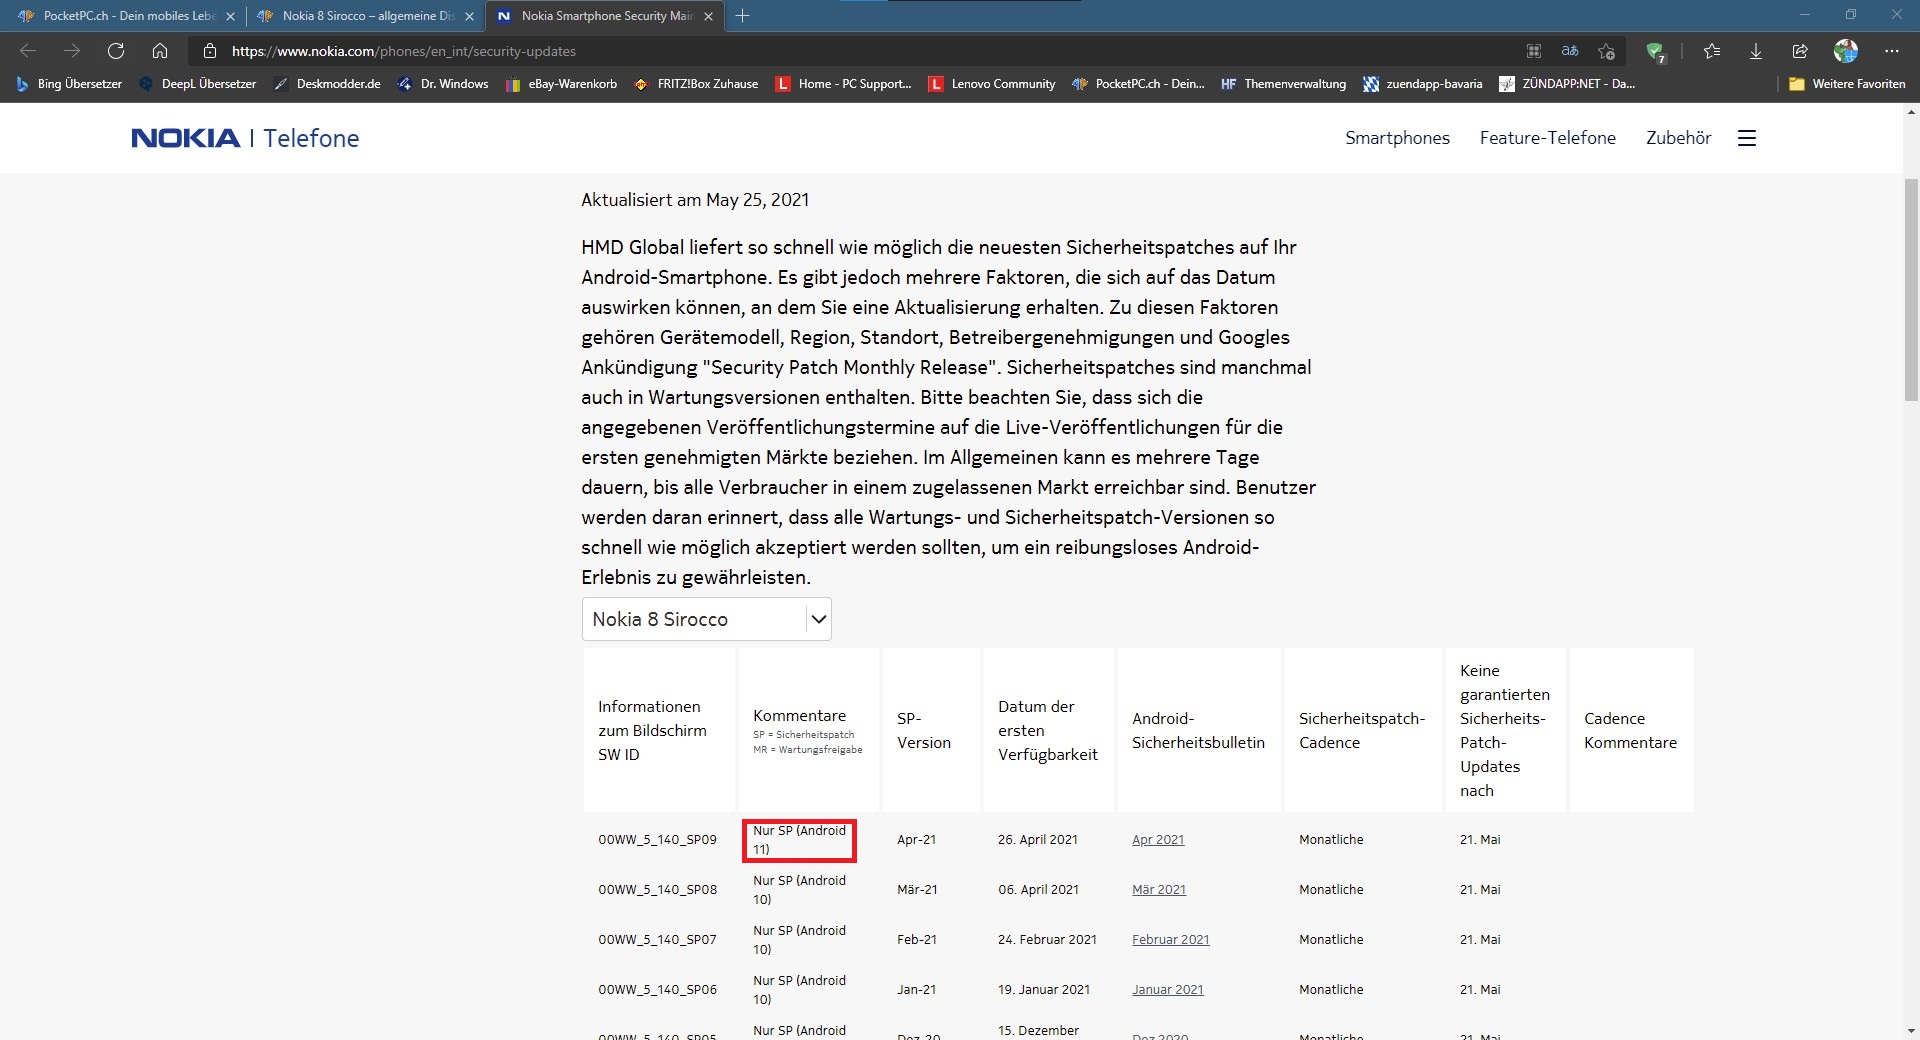
Task: Click the date 26. April 2021
Action: [1038, 840]
